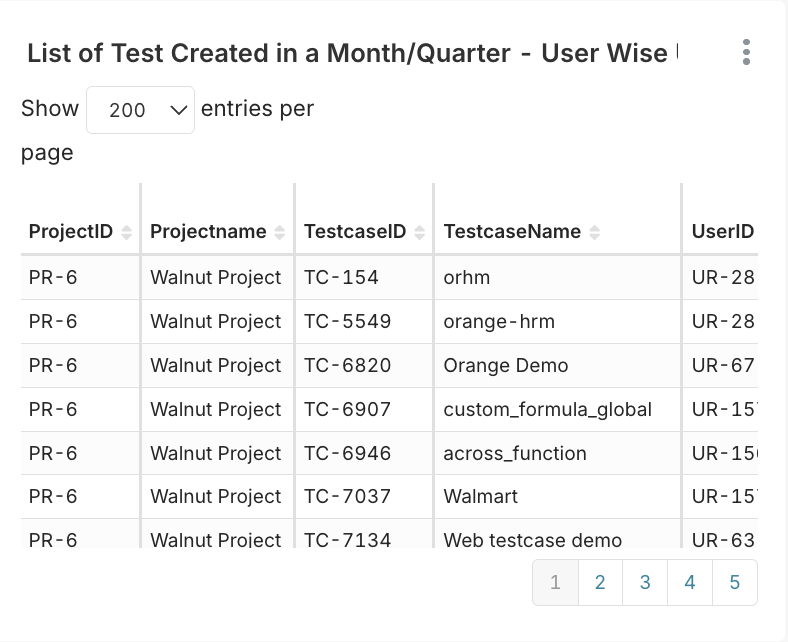The width and height of the screenshot is (788, 642).
Task: Click the across_function testcase name
Action: click(515, 453)
